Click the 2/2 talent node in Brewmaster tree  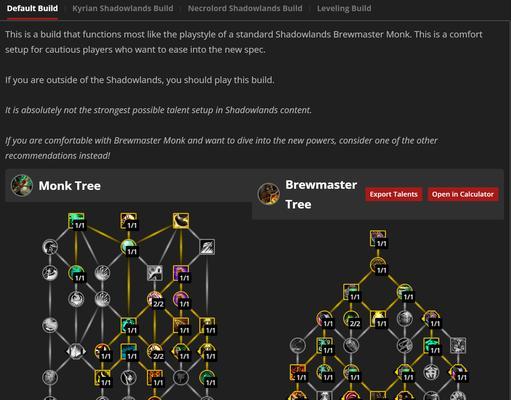tap(351, 319)
